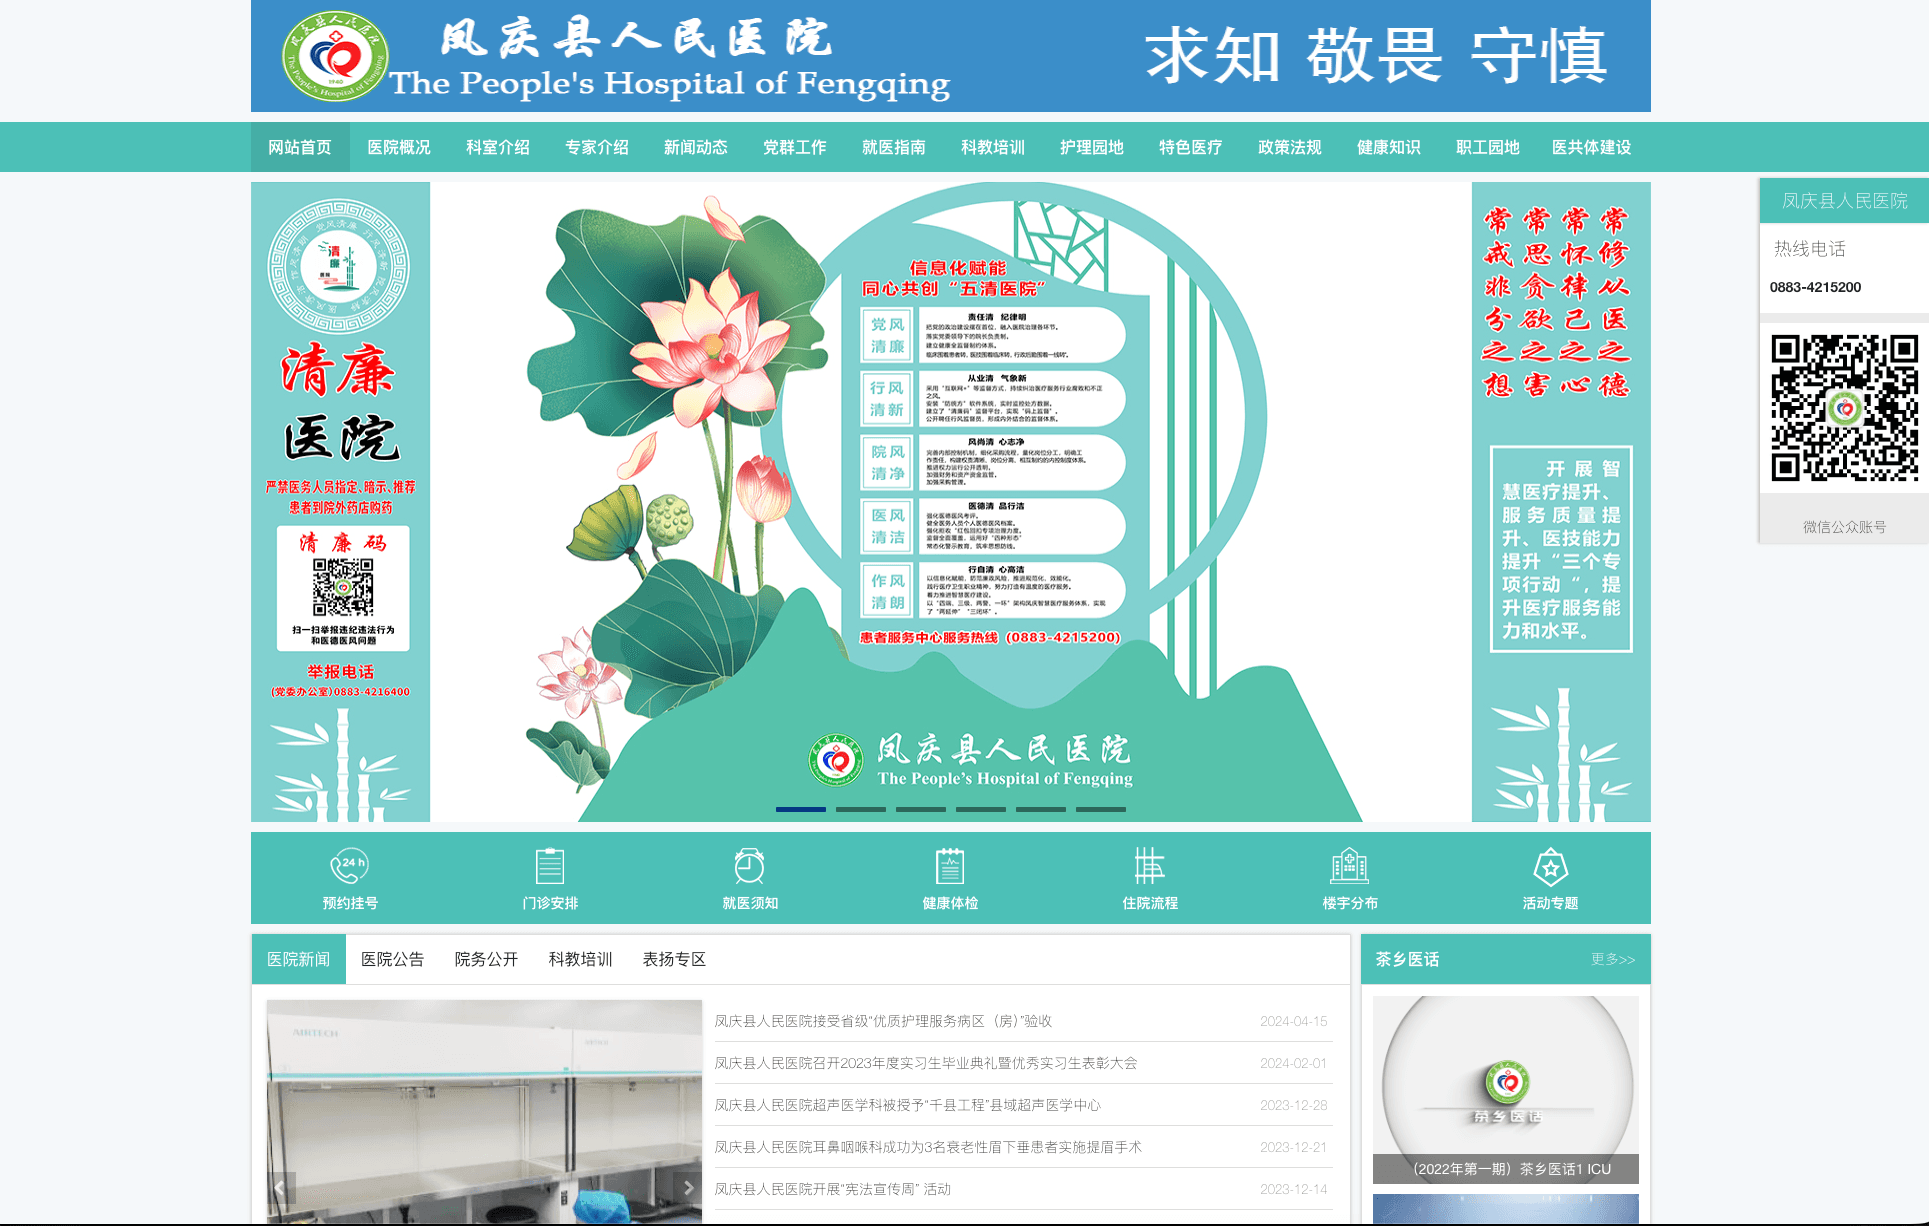Open news about 耳鼻咽喉科提眉手术

928,1147
